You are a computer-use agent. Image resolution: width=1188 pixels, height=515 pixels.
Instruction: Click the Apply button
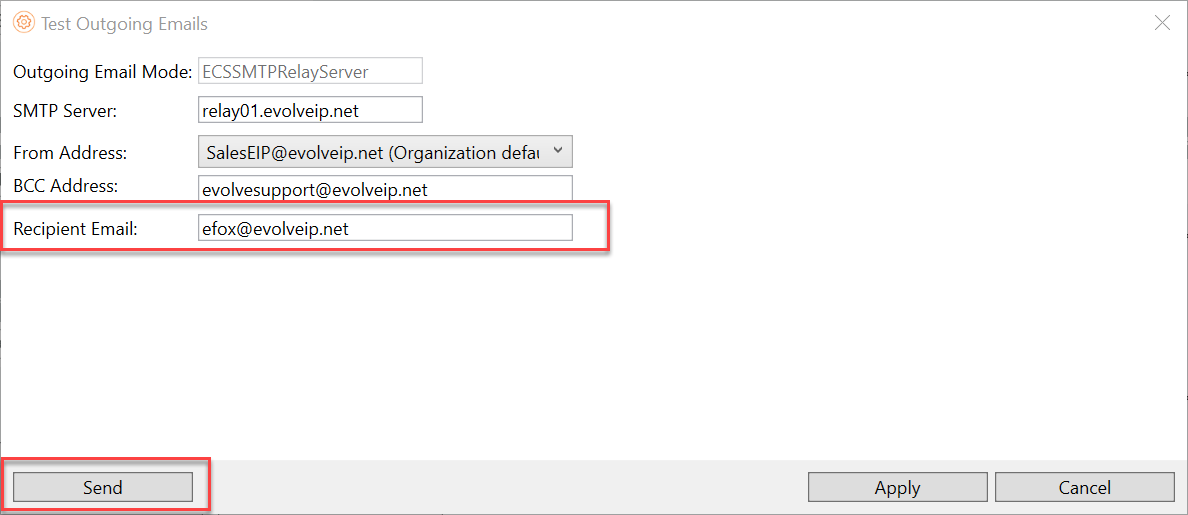(x=897, y=487)
